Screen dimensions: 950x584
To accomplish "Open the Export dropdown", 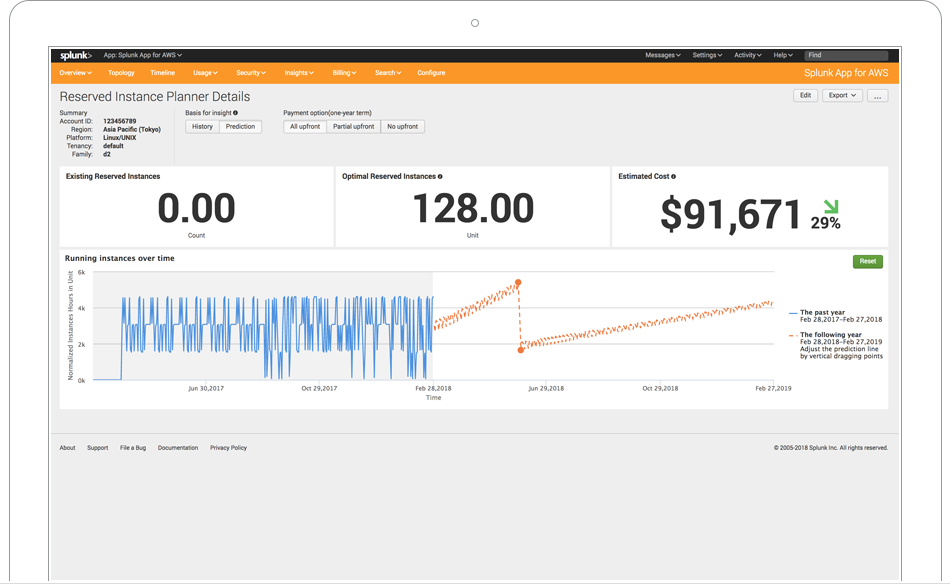I will coord(842,96).
